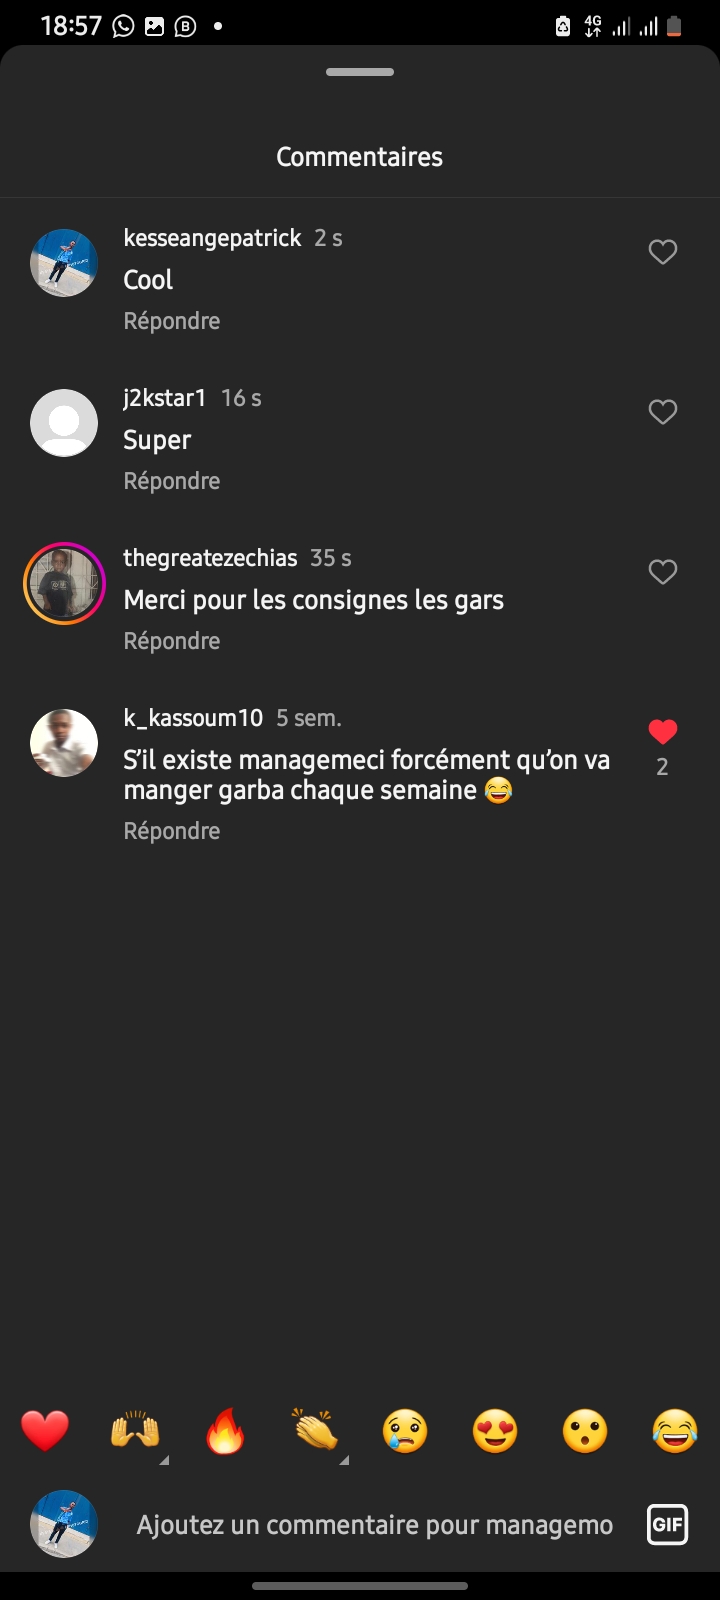The image size is (720, 1600).
Task: Tap the raised hands emoji
Action: point(135,1431)
